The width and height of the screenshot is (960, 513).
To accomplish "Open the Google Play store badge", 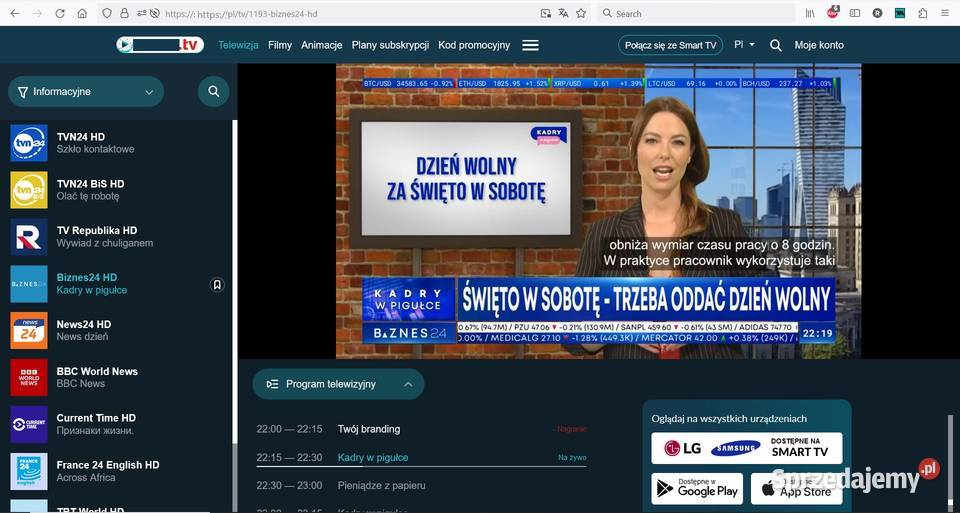I will pos(697,489).
